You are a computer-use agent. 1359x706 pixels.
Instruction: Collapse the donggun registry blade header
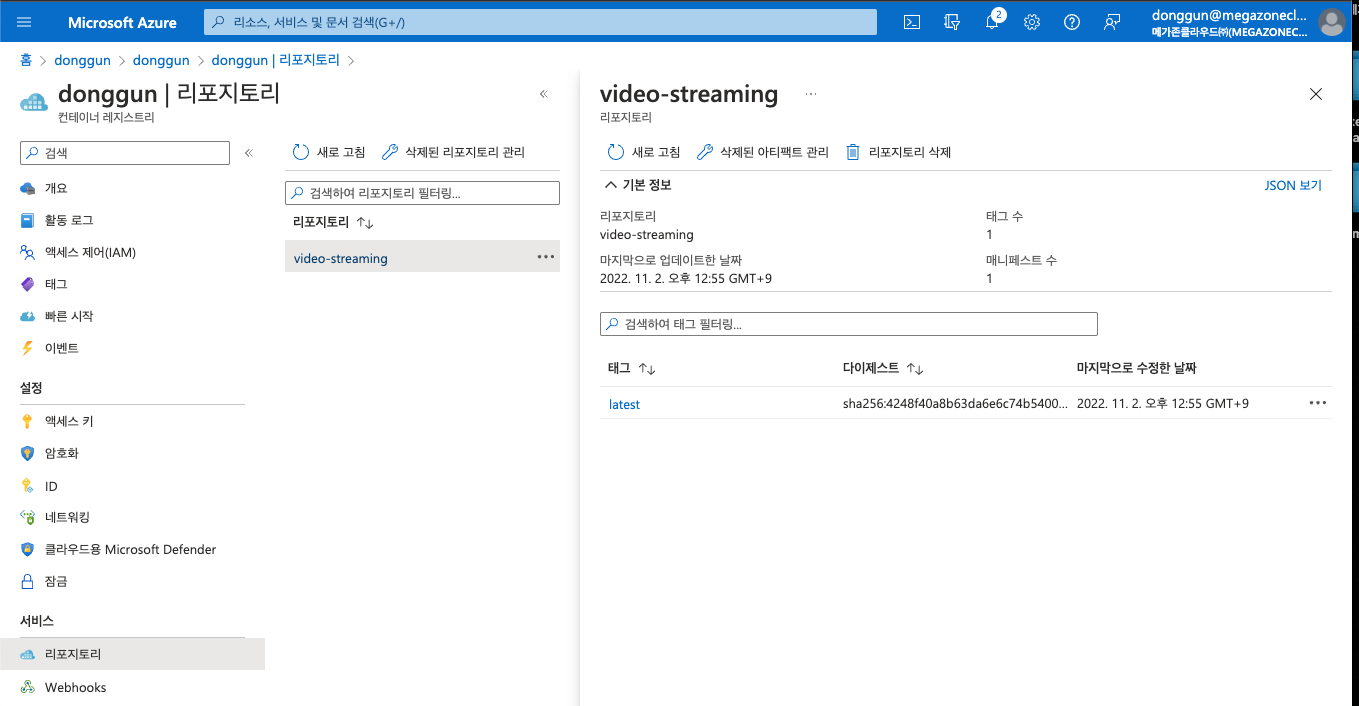pyautogui.click(x=544, y=94)
